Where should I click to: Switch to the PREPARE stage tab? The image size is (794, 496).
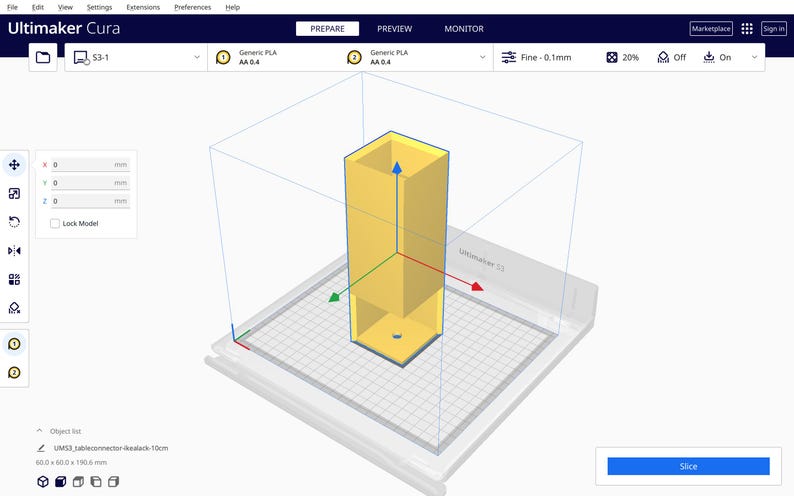click(x=327, y=29)
